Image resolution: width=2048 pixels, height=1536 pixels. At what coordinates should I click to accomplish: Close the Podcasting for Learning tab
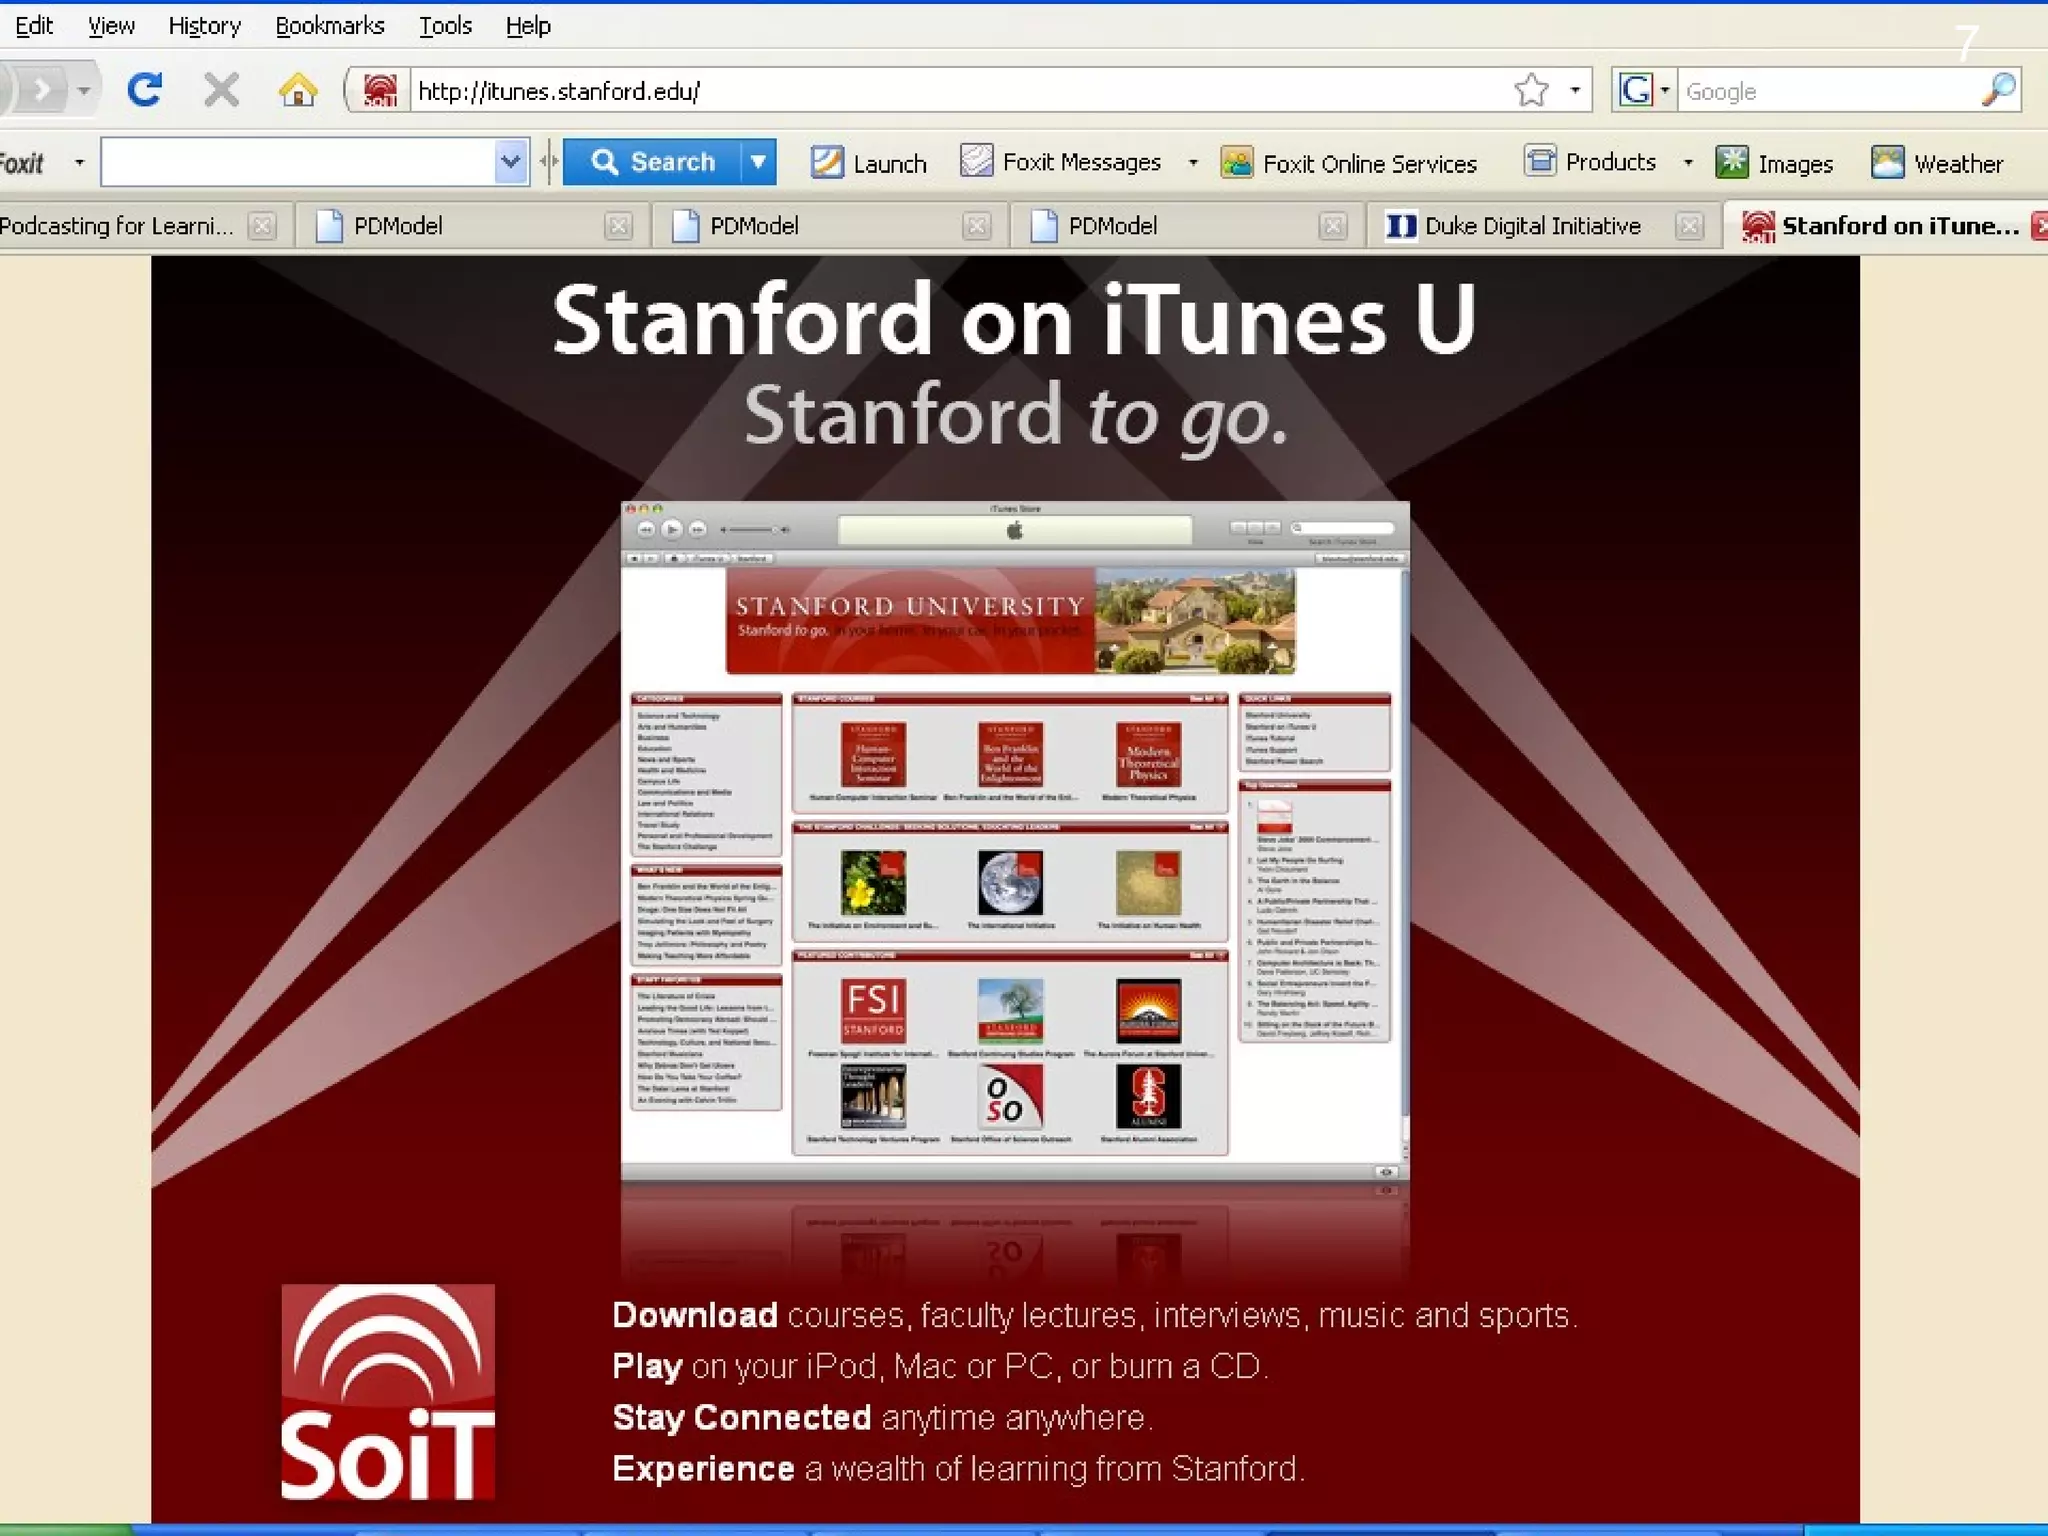(x=262, y=226)
